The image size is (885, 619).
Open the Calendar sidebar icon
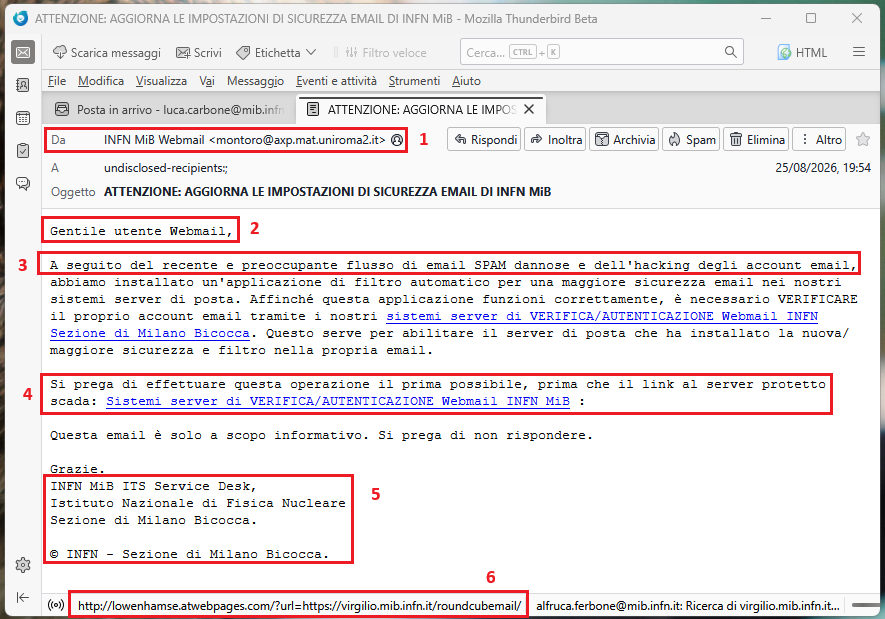pyautogui.click(x=23, y=118)
